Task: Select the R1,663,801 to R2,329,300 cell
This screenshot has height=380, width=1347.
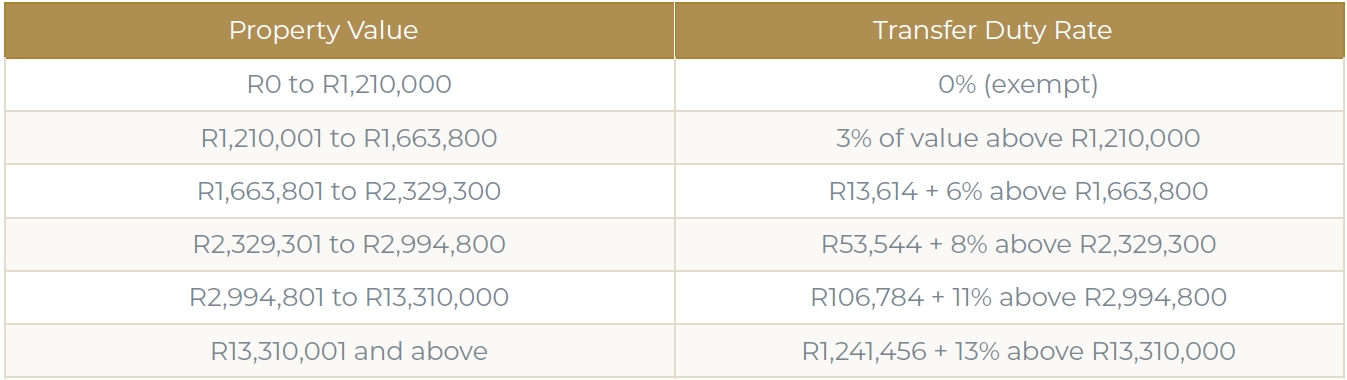Action: [x=338, y=191]
